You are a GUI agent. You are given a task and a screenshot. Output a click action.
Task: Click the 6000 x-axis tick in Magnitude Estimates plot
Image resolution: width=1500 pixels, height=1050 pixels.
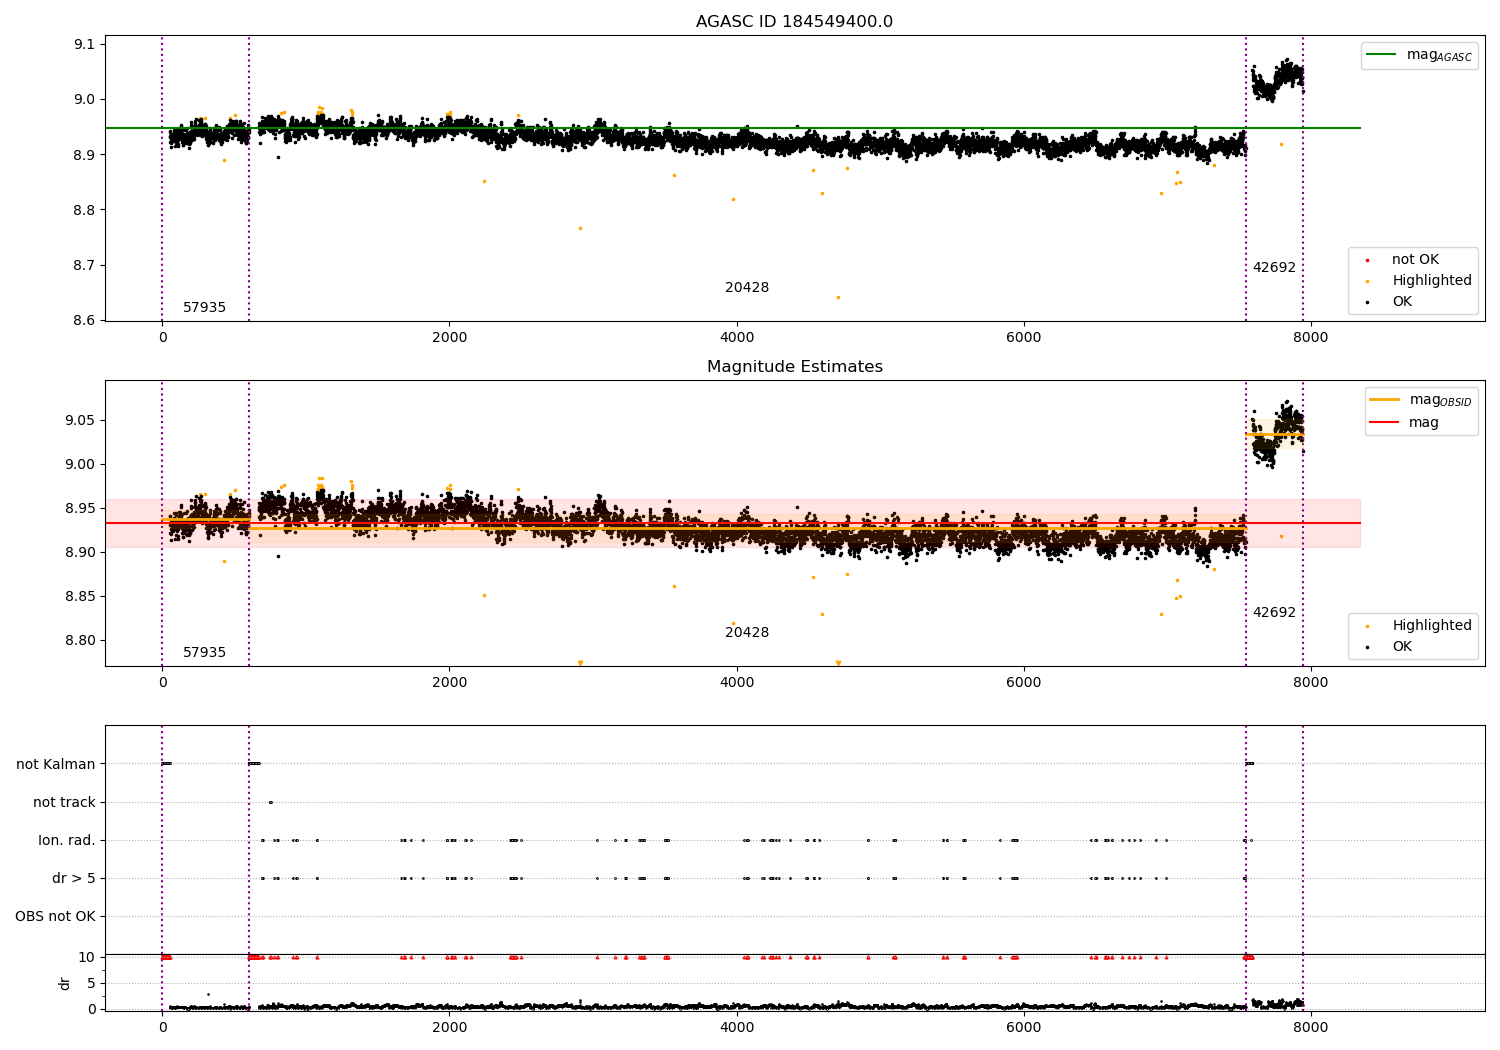coord(1024,683)
